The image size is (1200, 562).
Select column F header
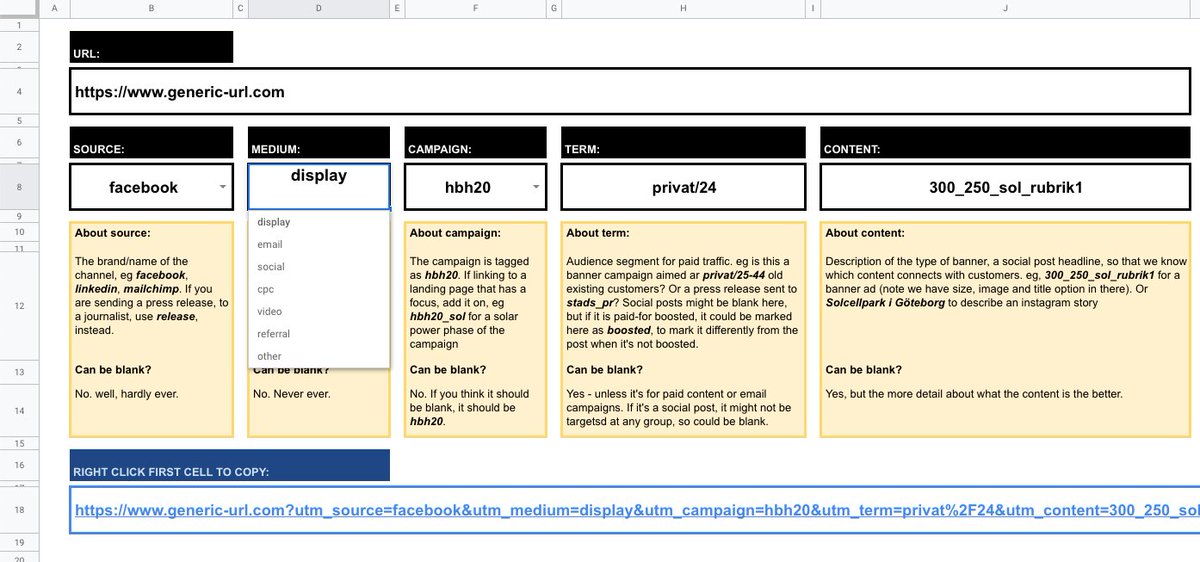click(475, 8)
